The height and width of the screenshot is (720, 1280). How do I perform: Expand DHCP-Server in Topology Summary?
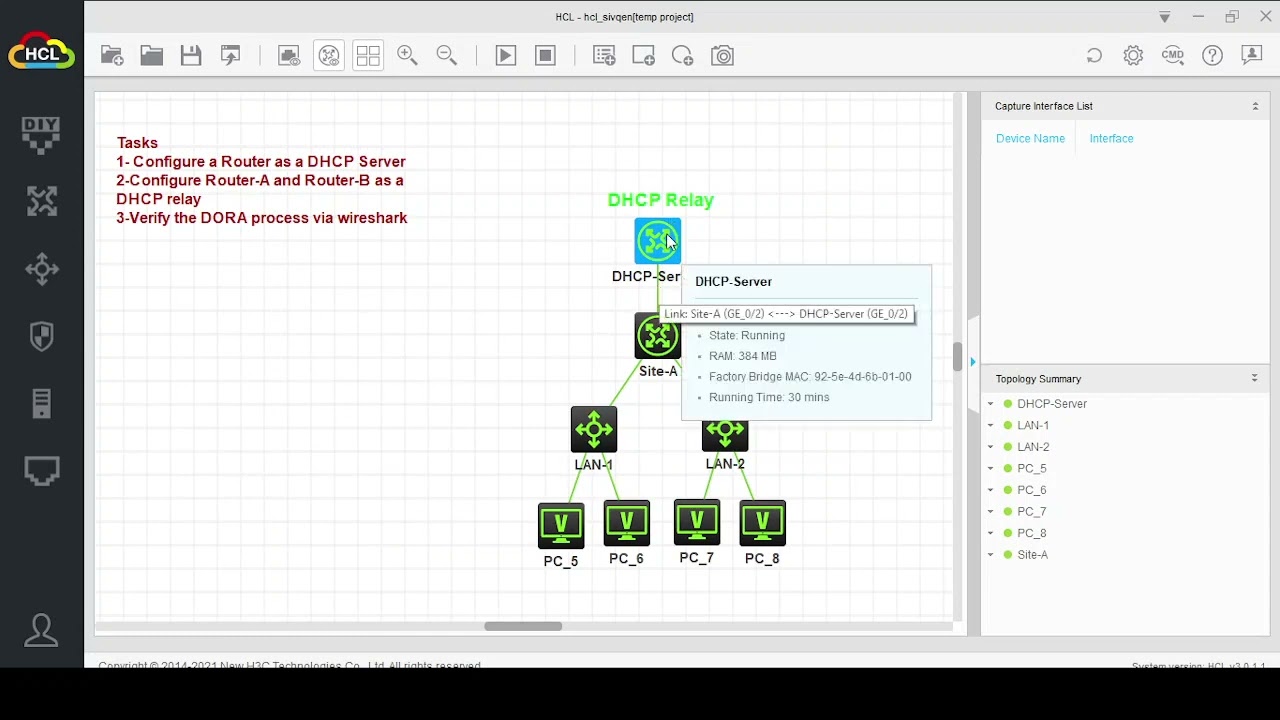991,404
